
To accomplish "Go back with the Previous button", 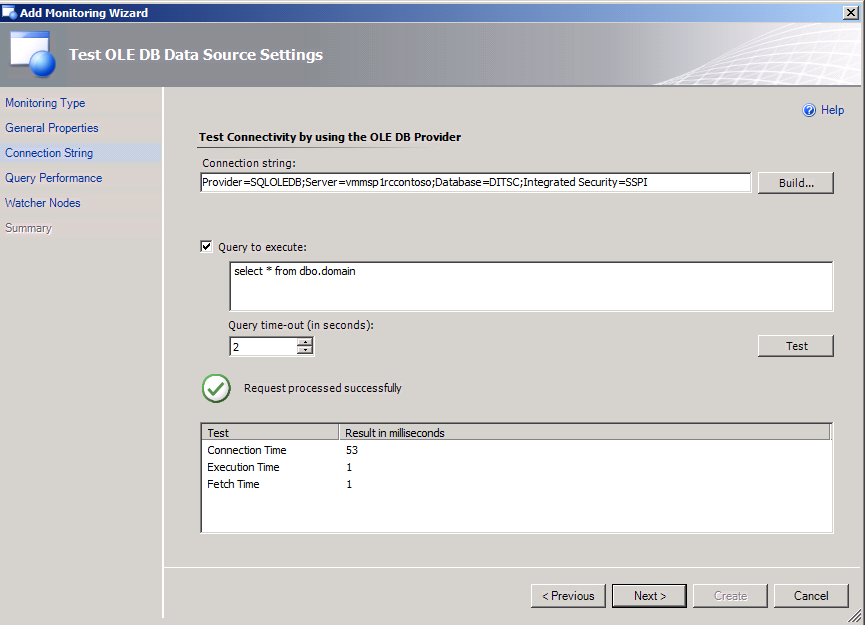I will pyautogui.click(x=568, y=596).
